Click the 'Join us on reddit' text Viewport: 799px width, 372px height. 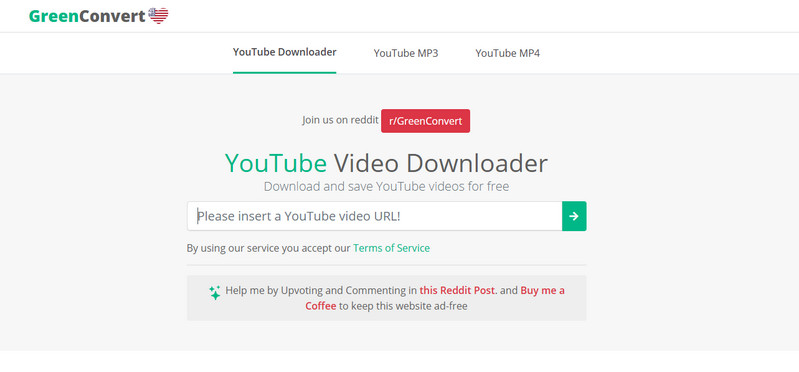click(340, 120)
